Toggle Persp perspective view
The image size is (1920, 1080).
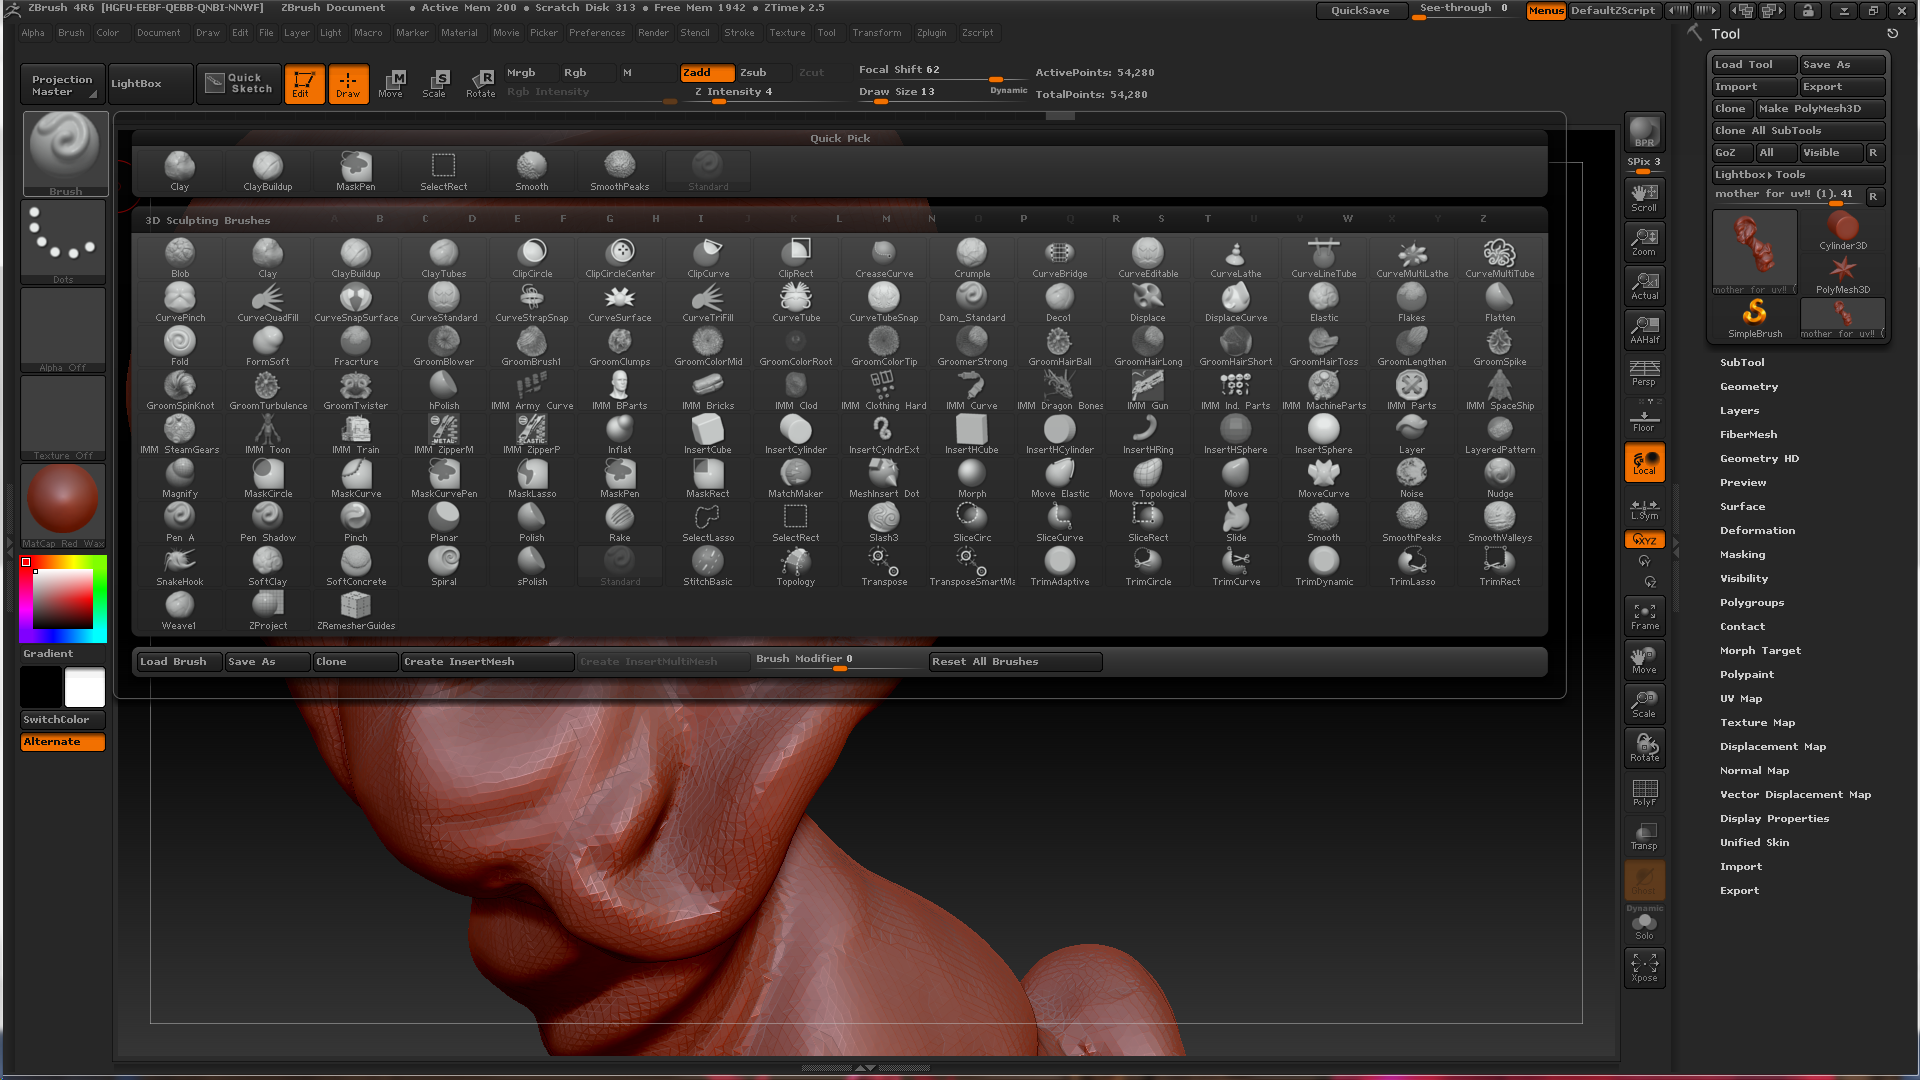[x=1644, y=373]
